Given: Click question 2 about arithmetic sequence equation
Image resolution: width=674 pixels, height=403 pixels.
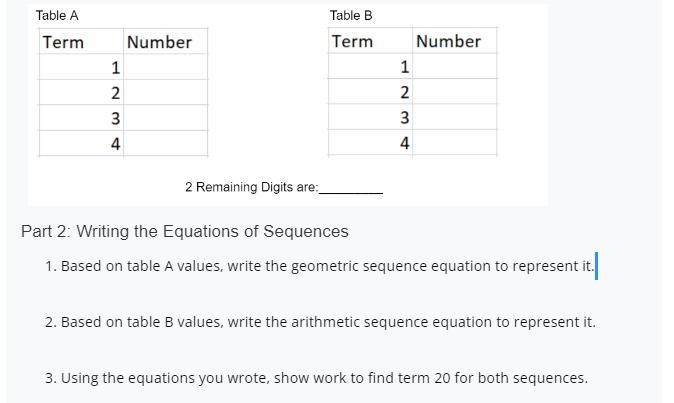Looking at the screenshot, I should [x=320, y=322].
